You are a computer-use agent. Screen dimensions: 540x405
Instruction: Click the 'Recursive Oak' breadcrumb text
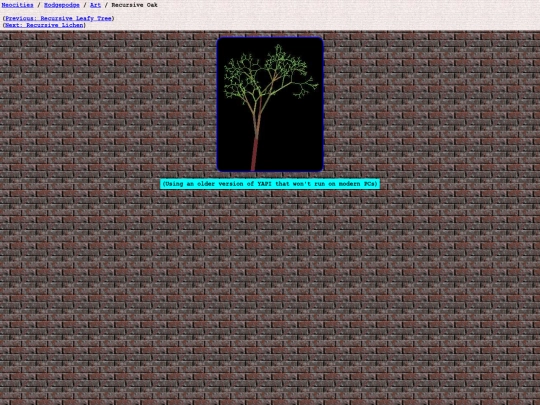(x=134, y=5)
